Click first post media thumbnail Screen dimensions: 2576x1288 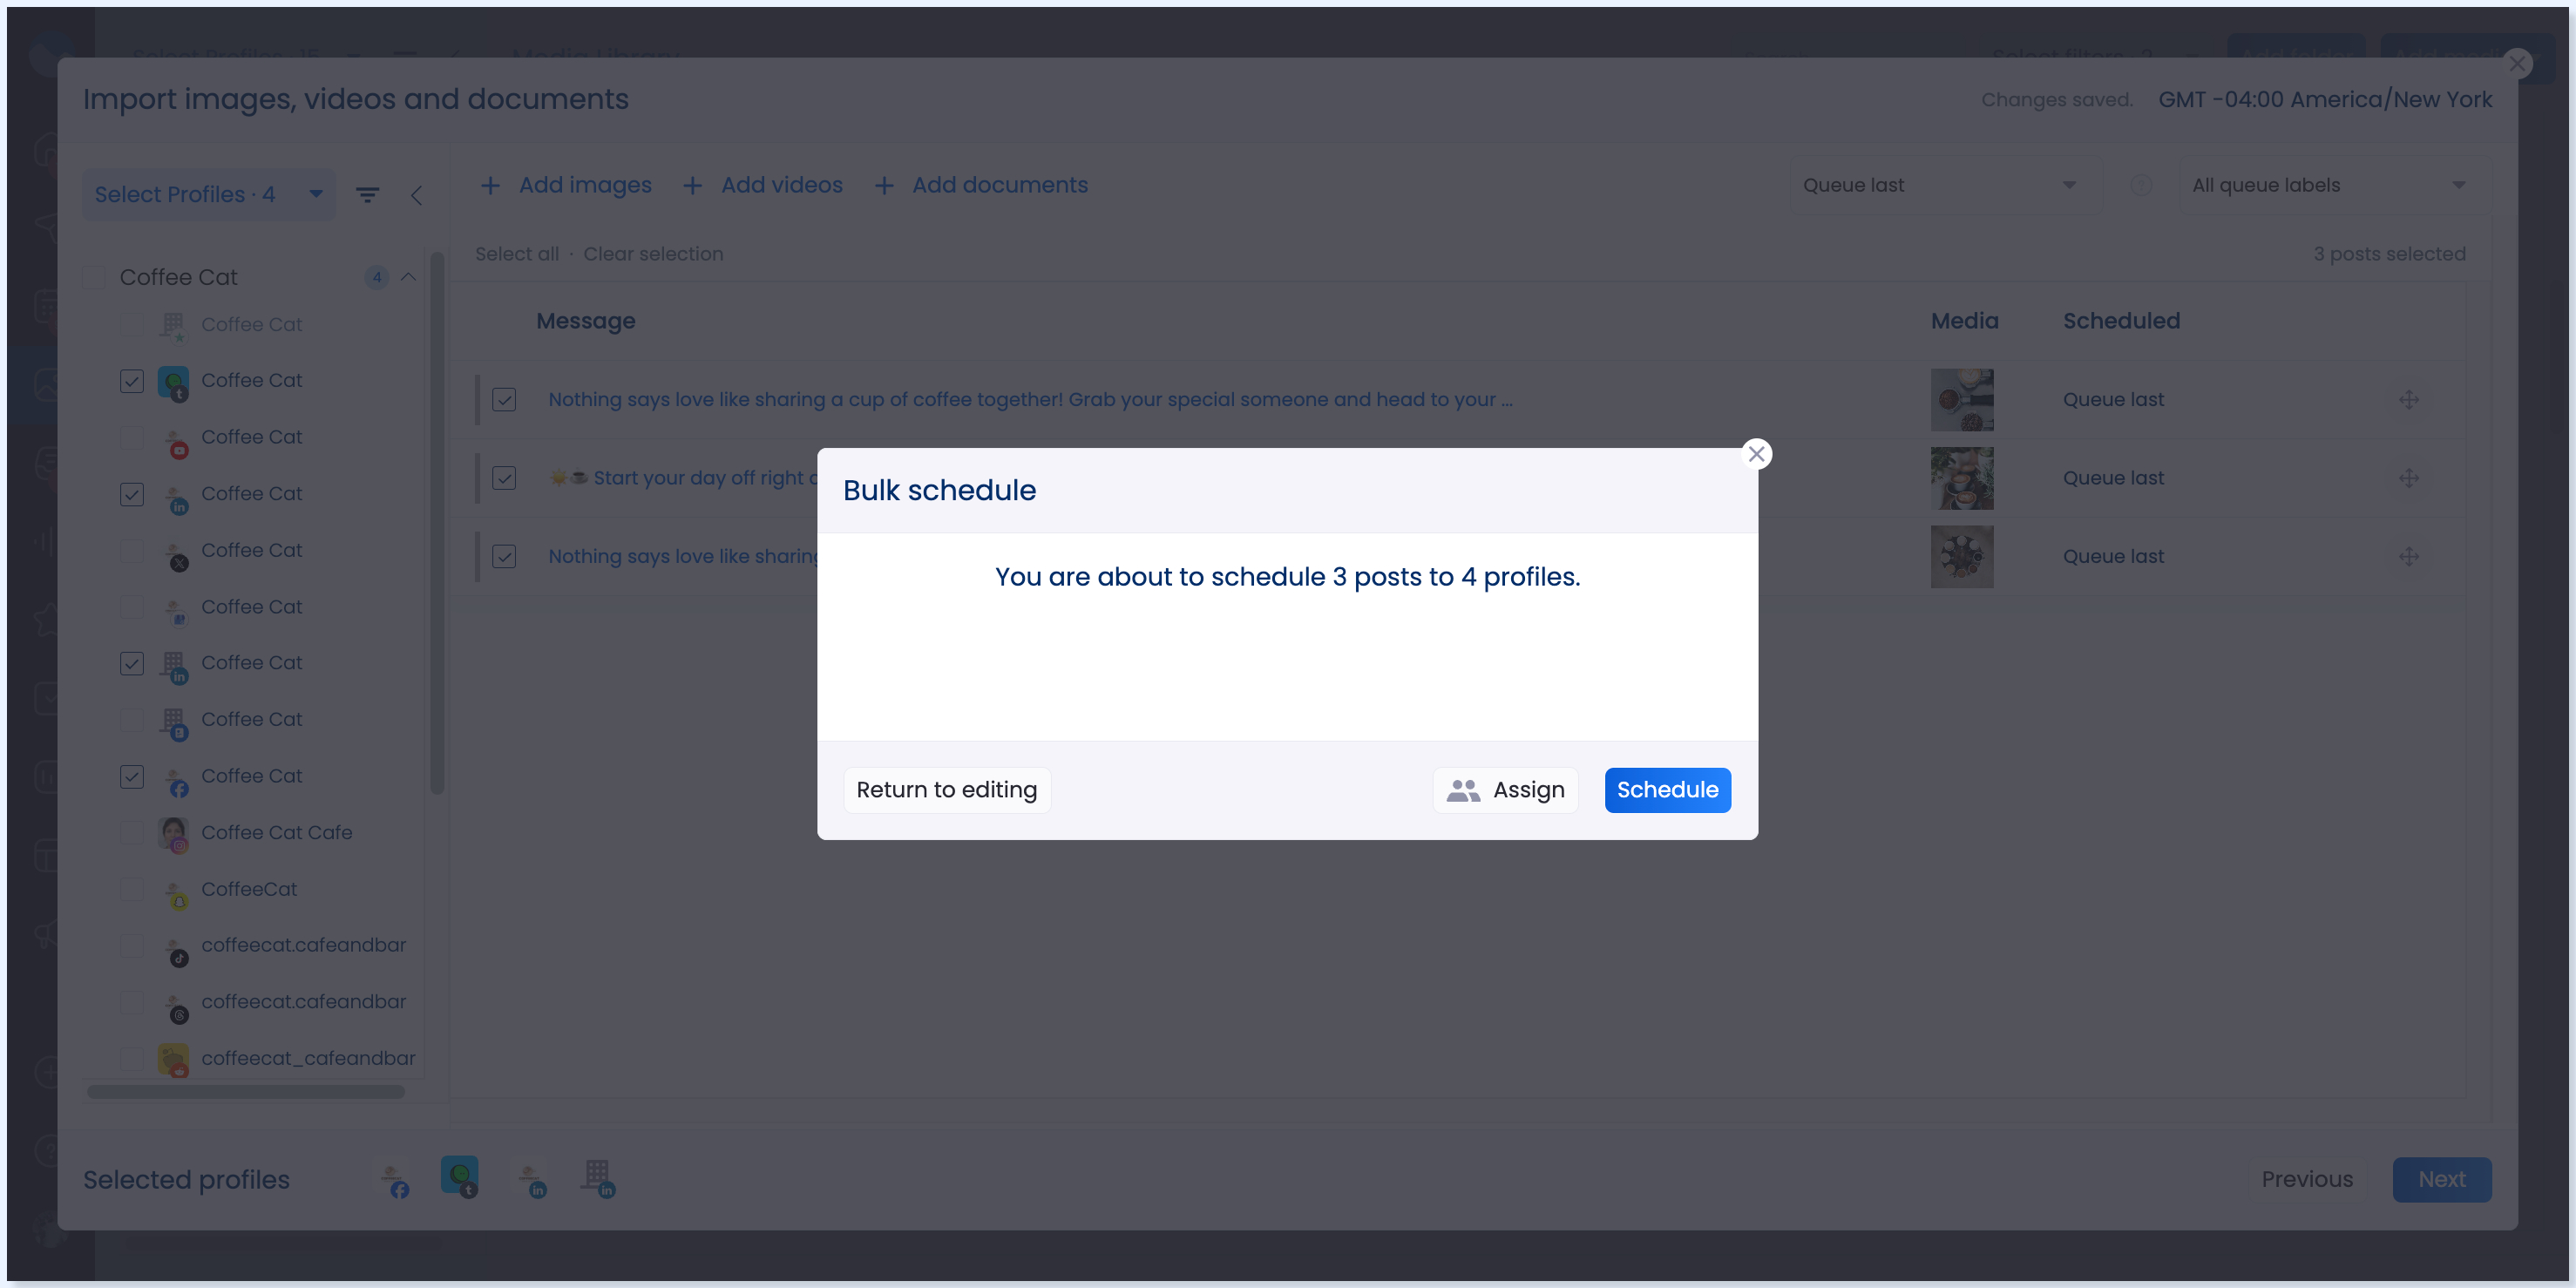click(x=1961, y=400)
